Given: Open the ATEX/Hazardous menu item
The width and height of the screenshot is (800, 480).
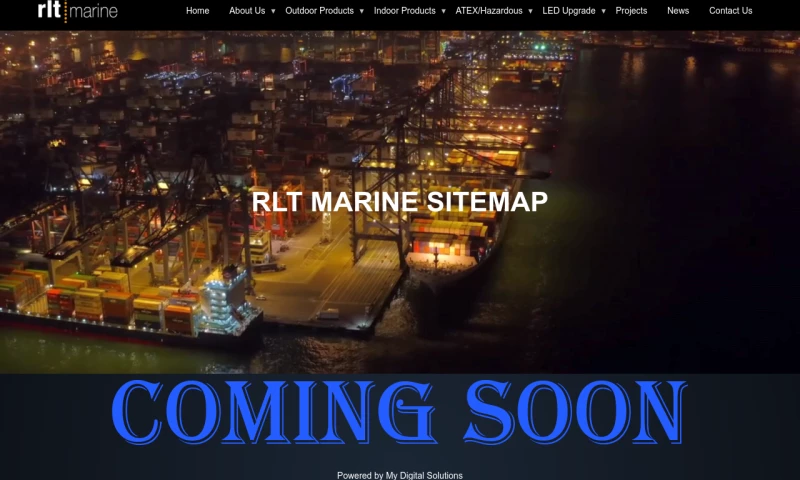Looking at the screenshot, I should click(489, 11).
